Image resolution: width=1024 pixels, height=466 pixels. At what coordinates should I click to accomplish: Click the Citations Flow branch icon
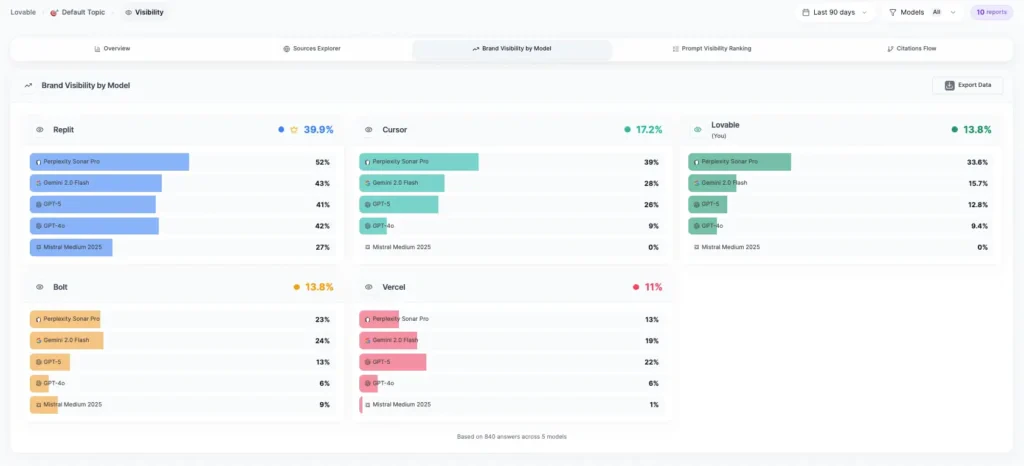pyautogui.click(x=891, y=49)
